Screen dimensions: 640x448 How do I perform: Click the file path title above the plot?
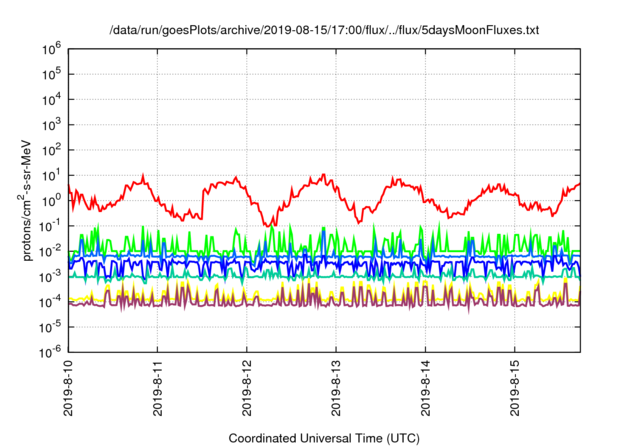click(x=323, y=31)
